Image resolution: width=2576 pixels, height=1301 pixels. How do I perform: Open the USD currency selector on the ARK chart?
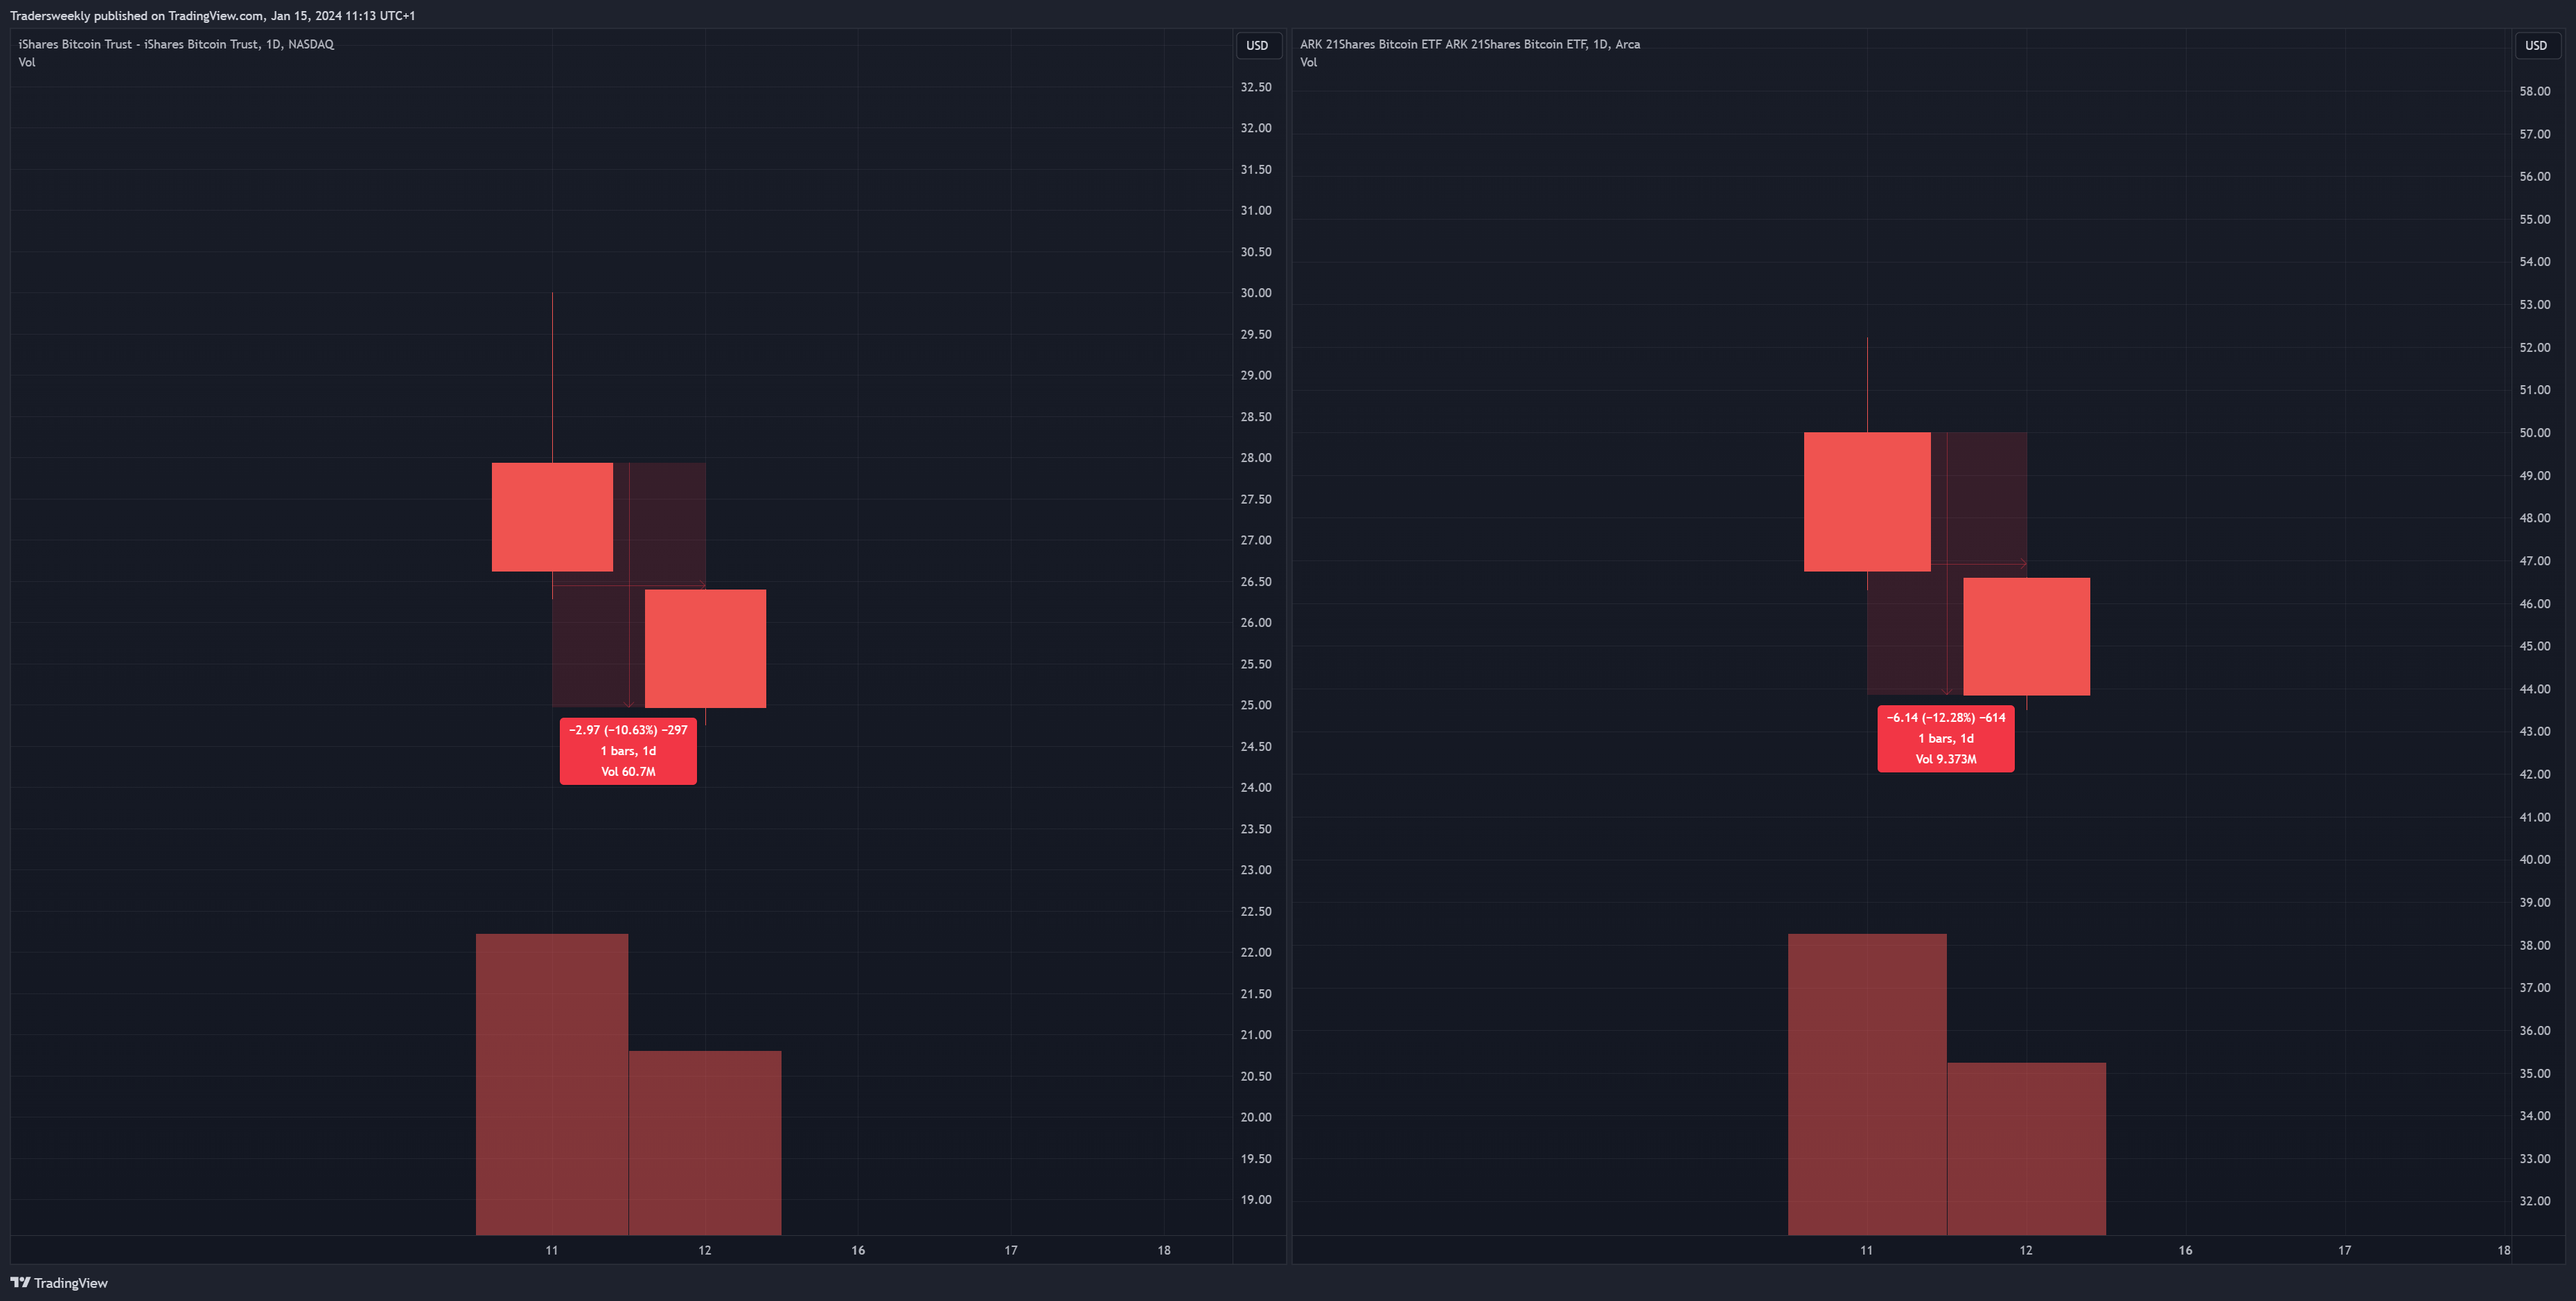(x=2536, y=45)
